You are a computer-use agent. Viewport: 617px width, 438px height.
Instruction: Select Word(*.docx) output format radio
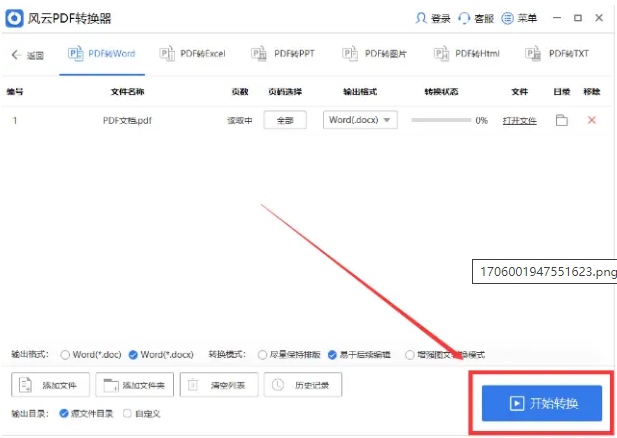133,355
